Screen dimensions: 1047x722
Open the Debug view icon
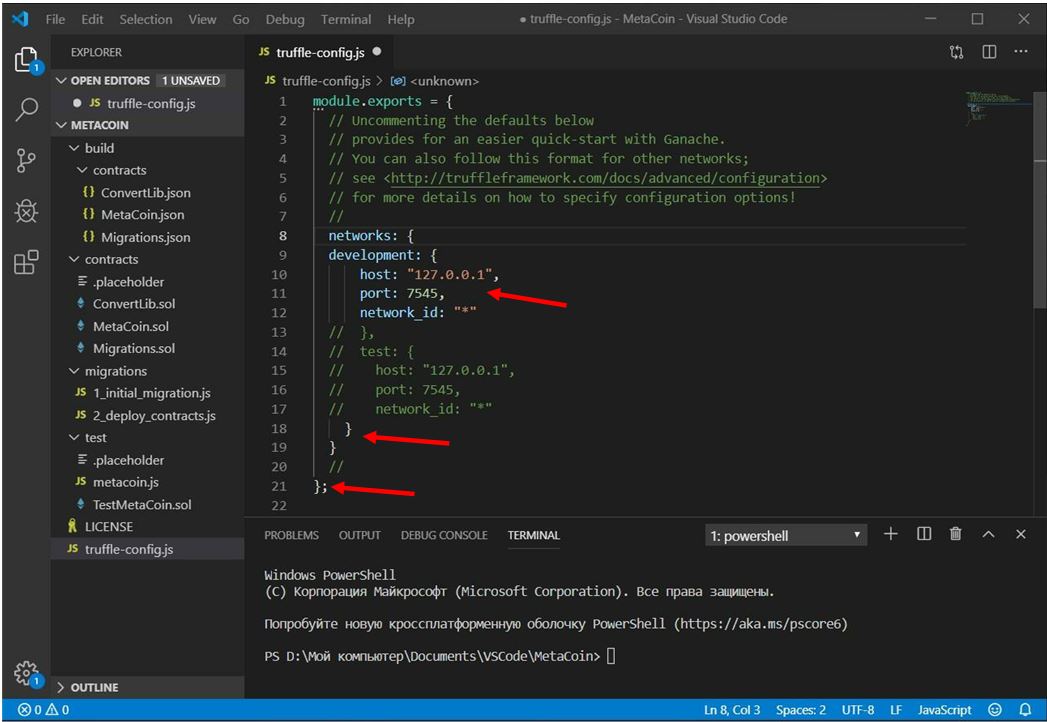coord(26,211)
